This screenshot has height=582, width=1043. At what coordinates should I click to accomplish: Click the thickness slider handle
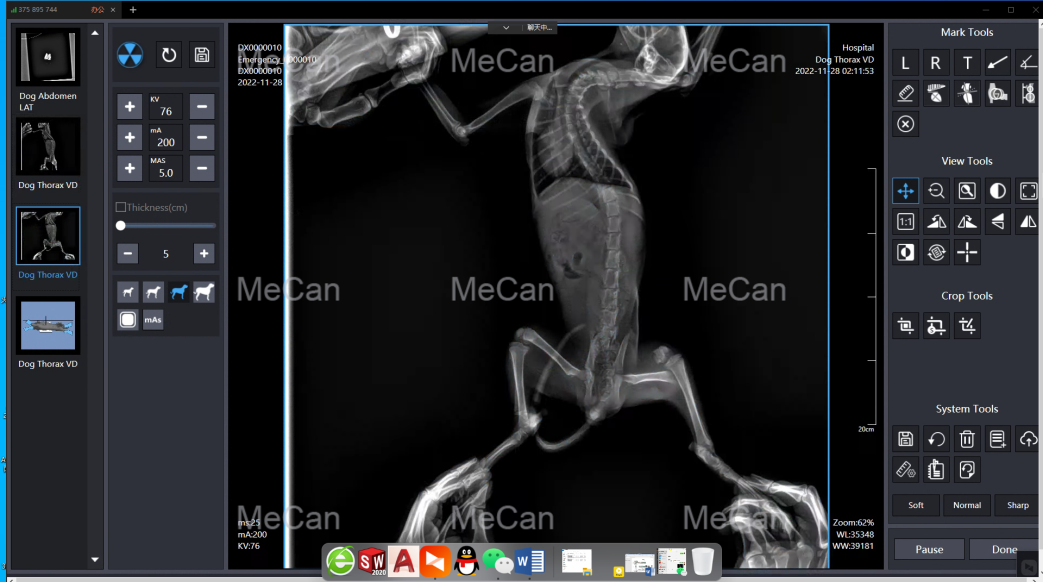coord(120,225)
